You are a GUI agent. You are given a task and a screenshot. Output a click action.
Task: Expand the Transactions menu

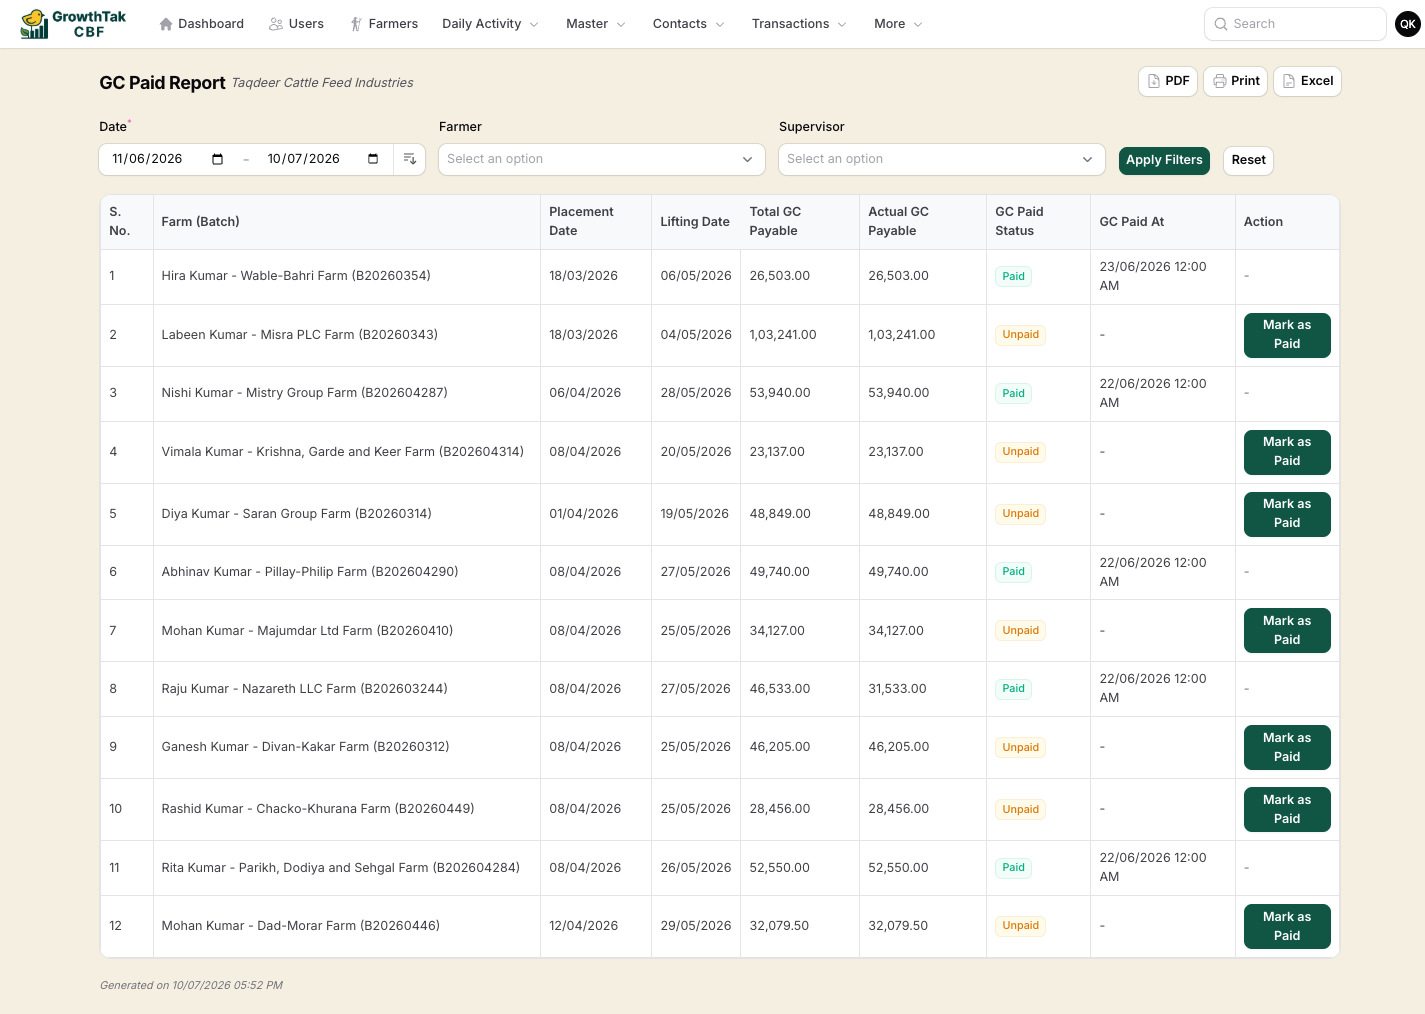[799, 24]
